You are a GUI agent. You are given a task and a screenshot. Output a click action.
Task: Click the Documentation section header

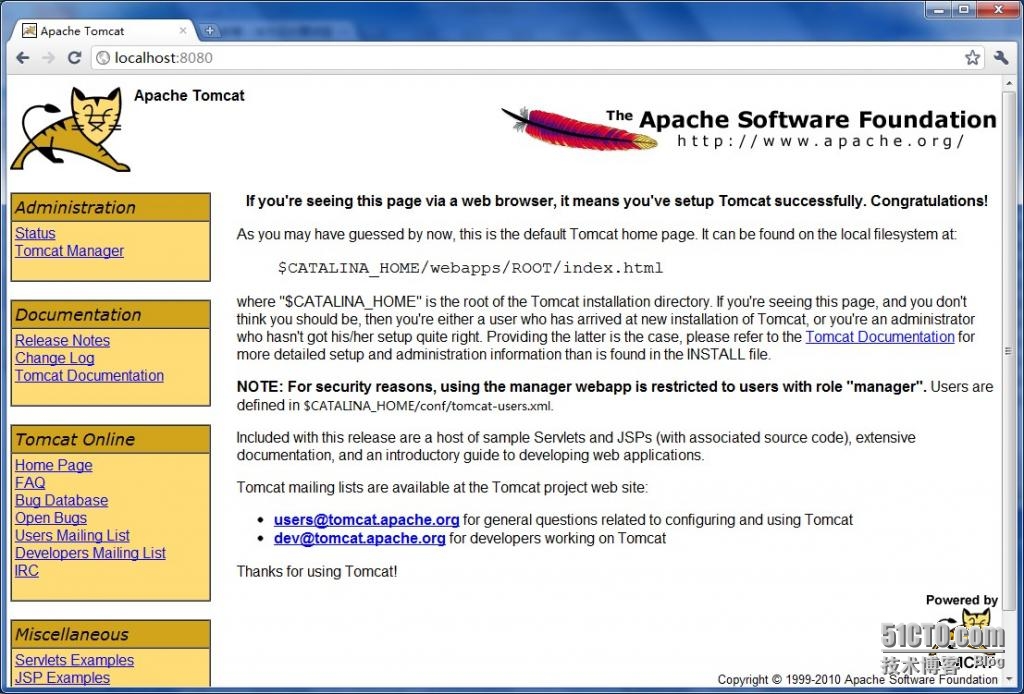click(x=110, y=315)
